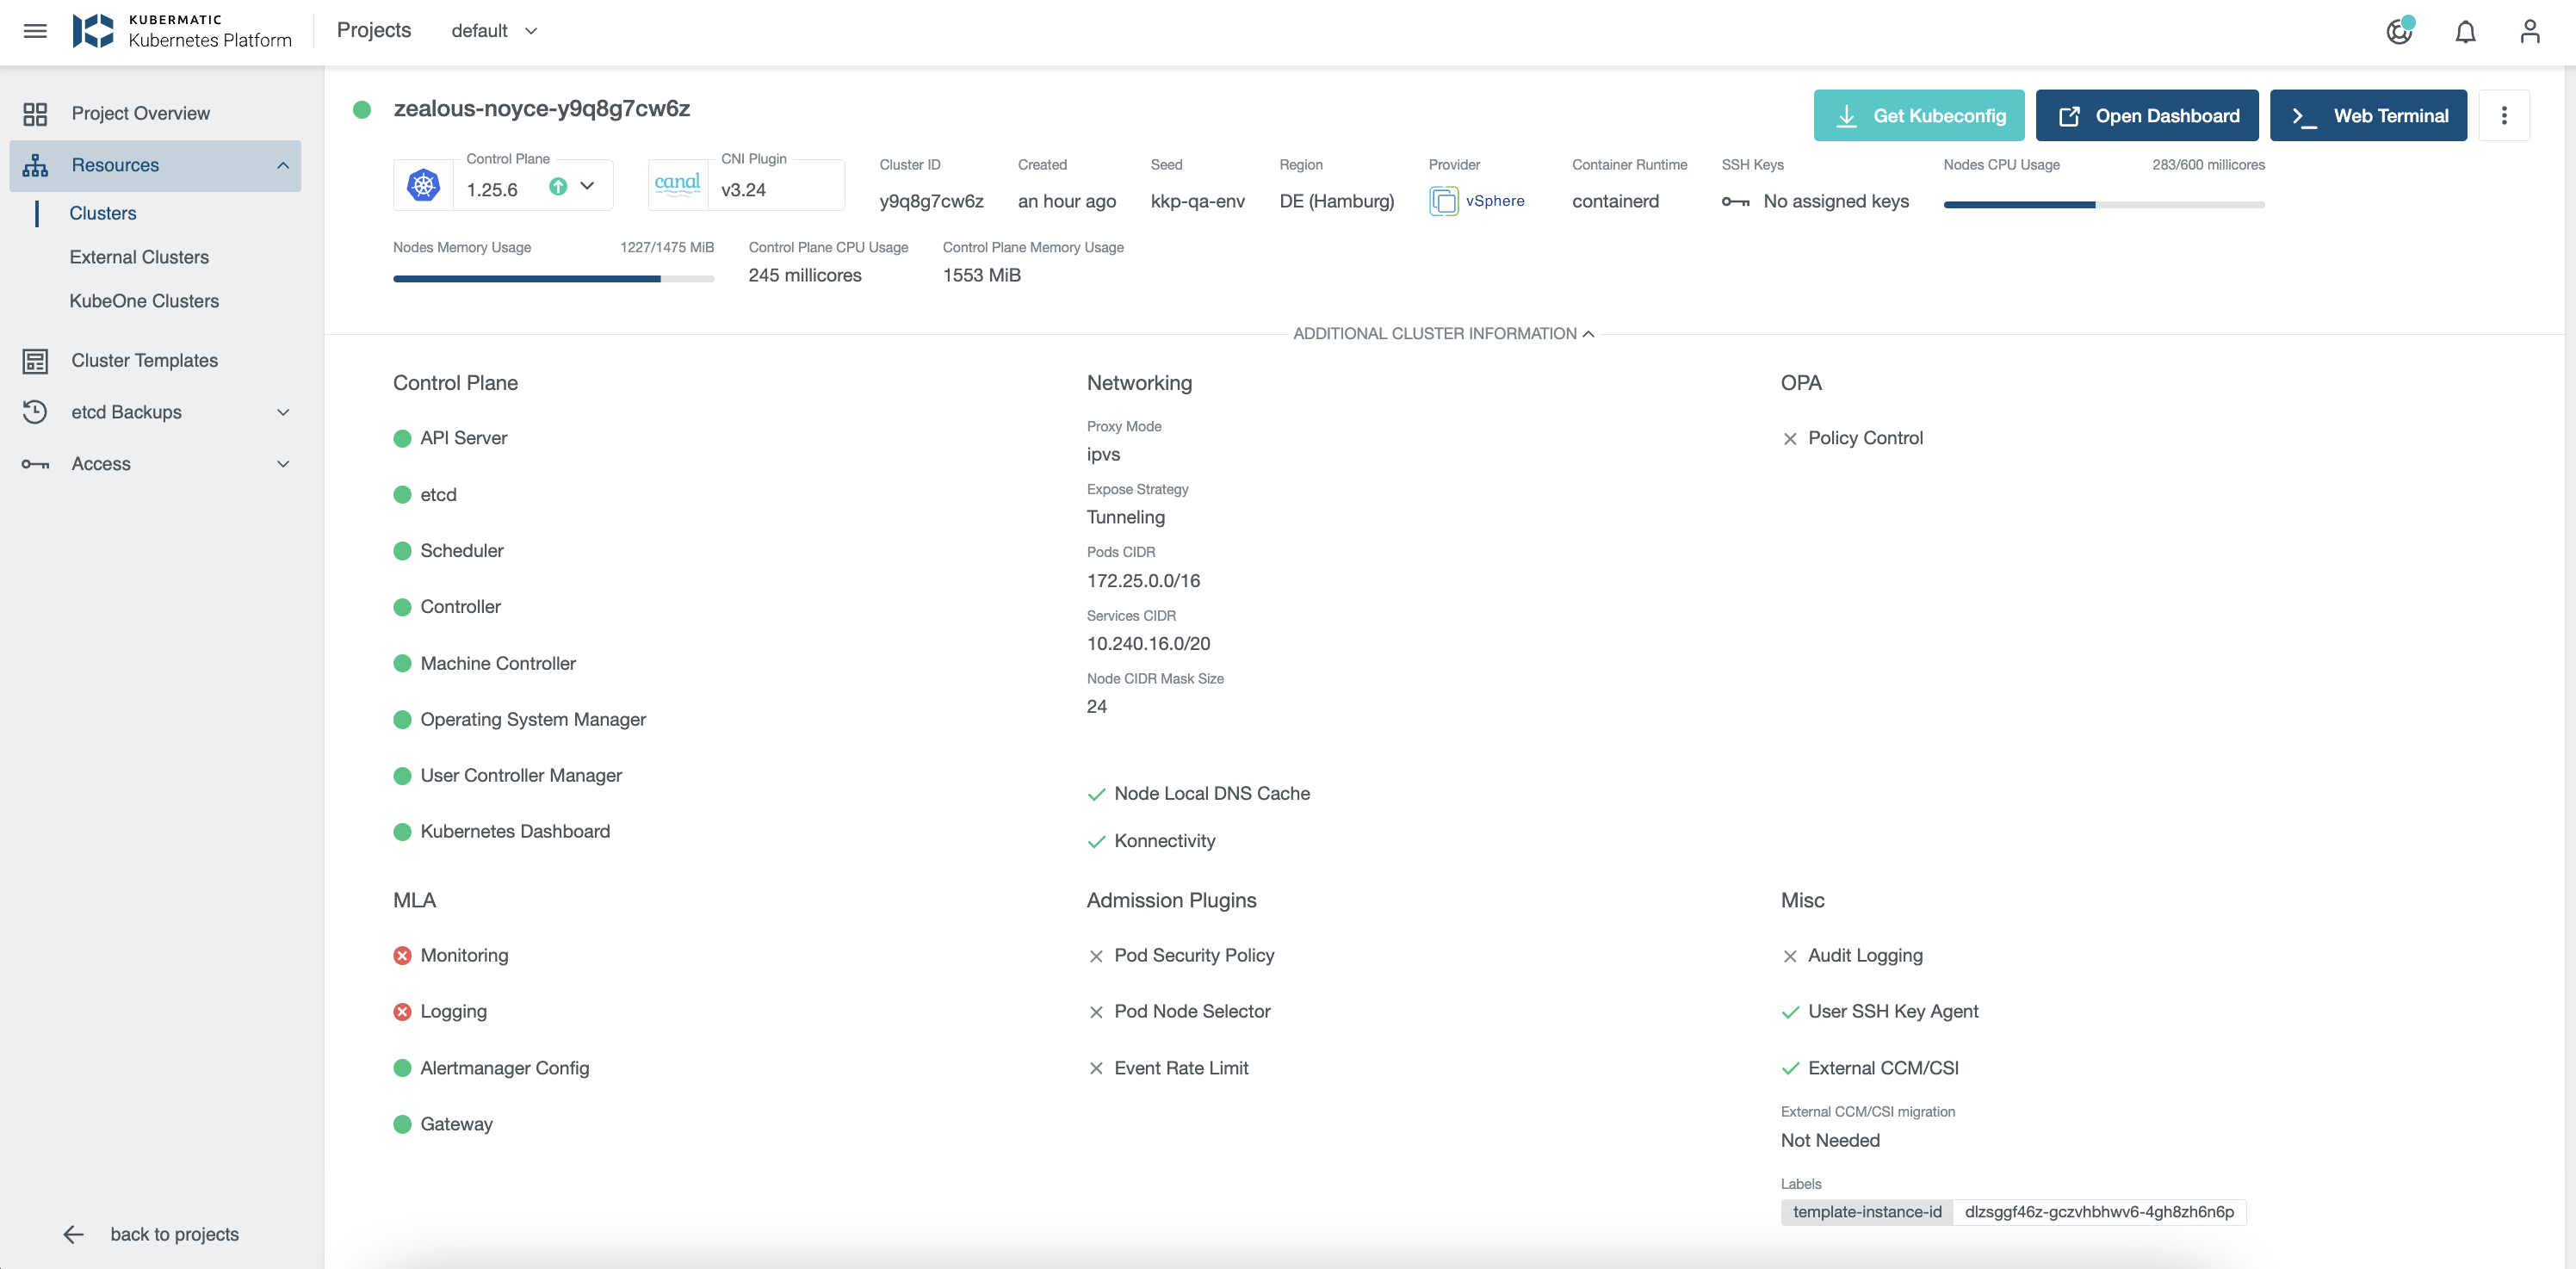Collapse Additional Cluster Information section
Image resolution: width=2576 pixels, height=1269 pixels.
1443,334
